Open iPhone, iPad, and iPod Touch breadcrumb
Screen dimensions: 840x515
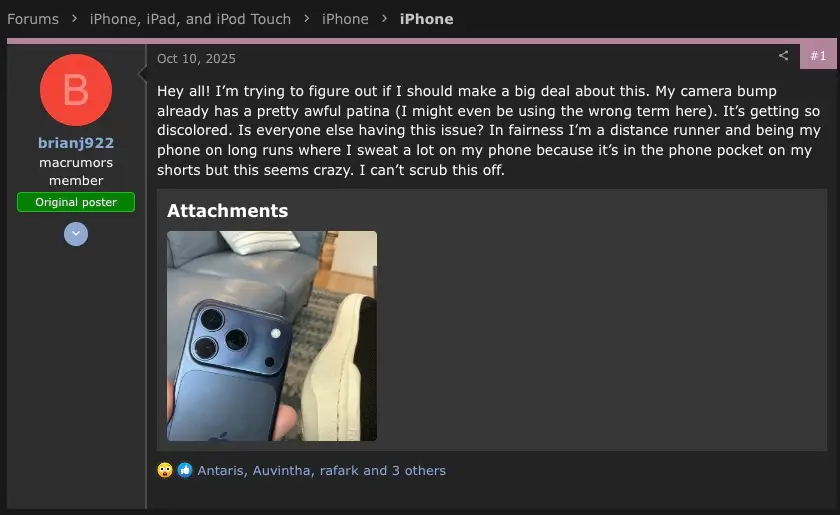(190, 19)
